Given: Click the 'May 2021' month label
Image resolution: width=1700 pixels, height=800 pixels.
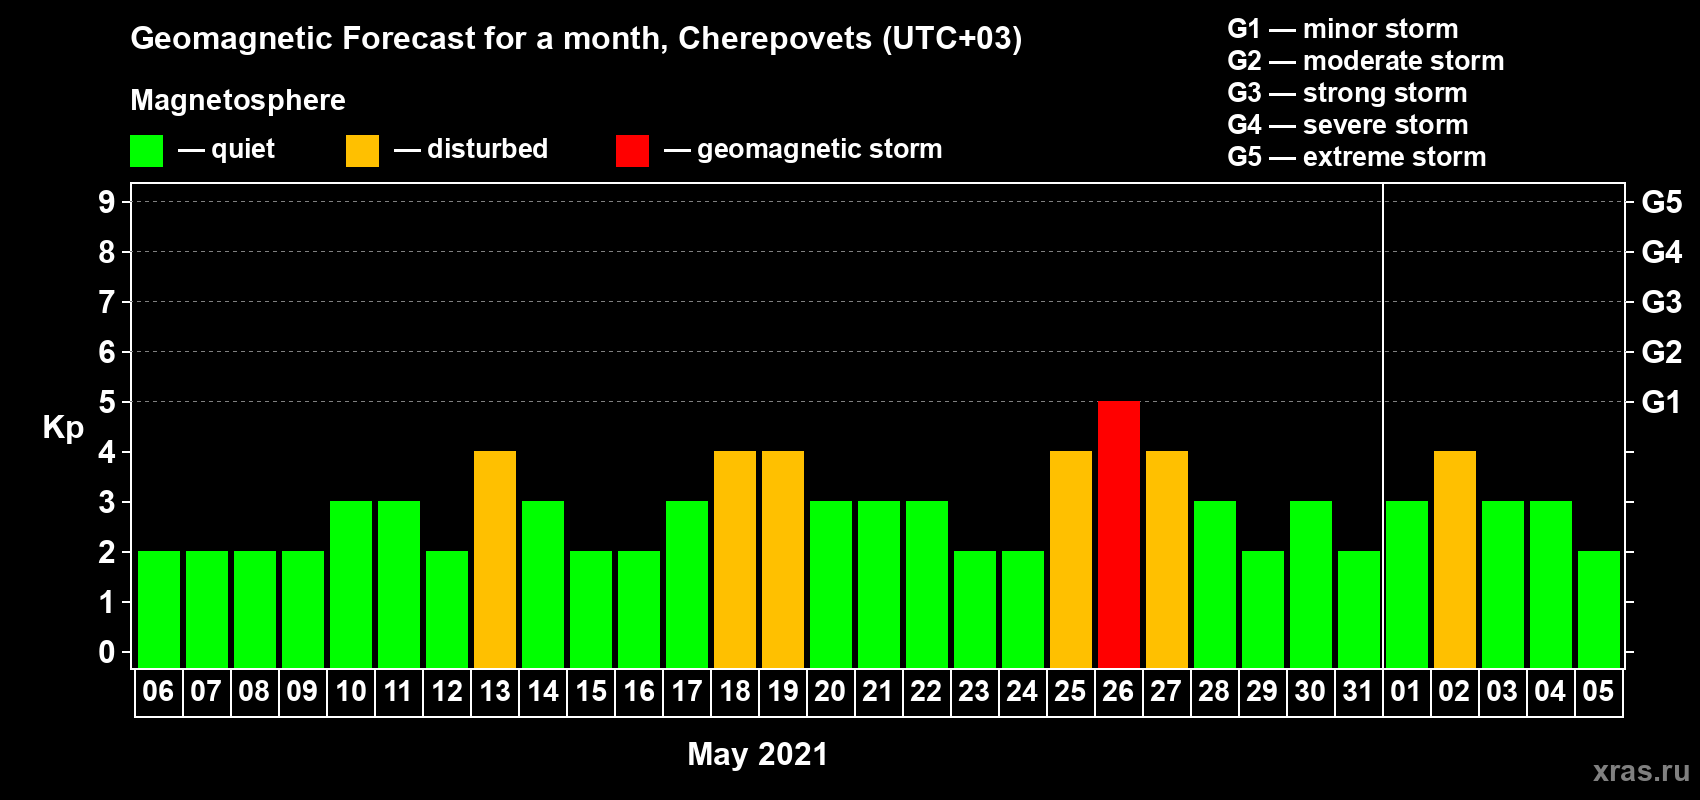Looking at the screenshot, I should (x=758, y=754).
